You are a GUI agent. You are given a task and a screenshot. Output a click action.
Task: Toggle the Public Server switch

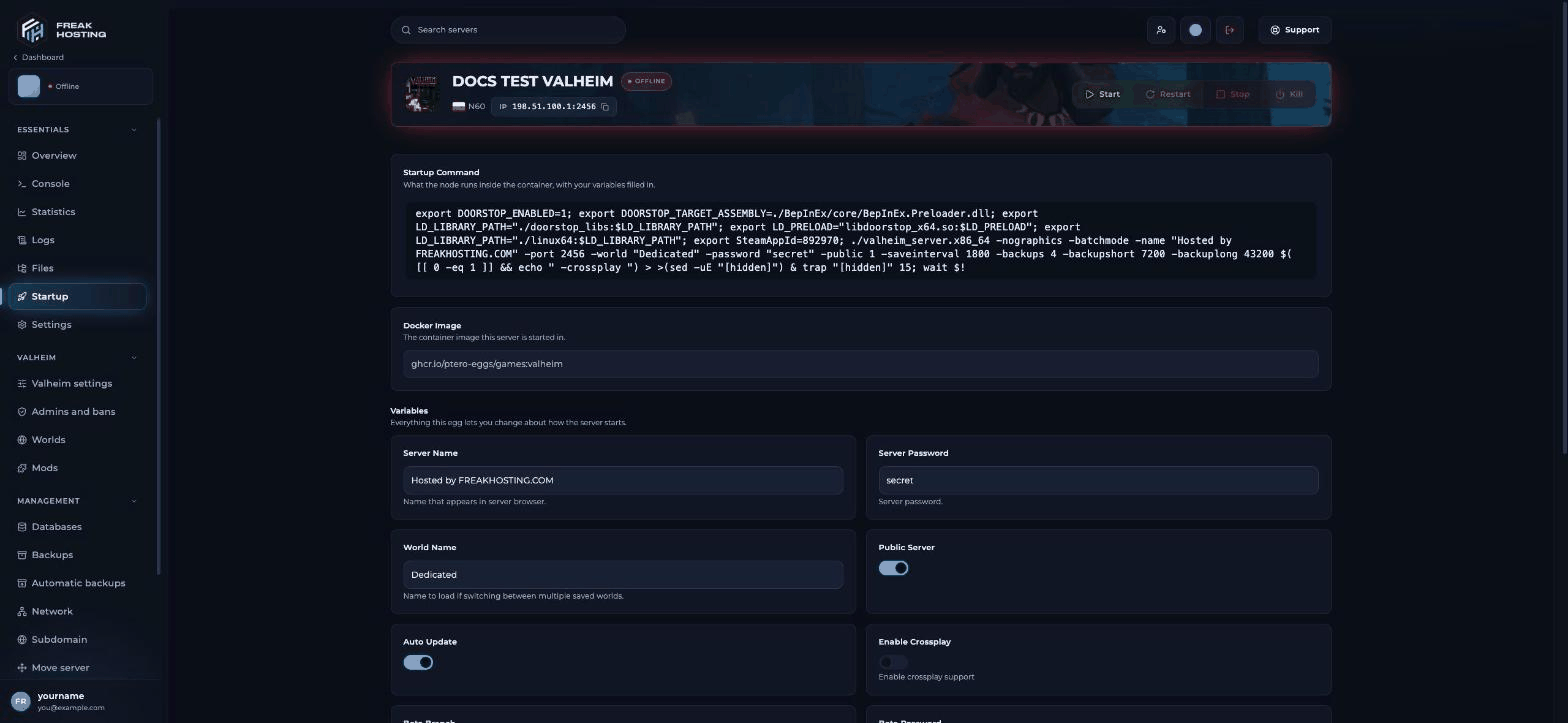tap(893, 568)
